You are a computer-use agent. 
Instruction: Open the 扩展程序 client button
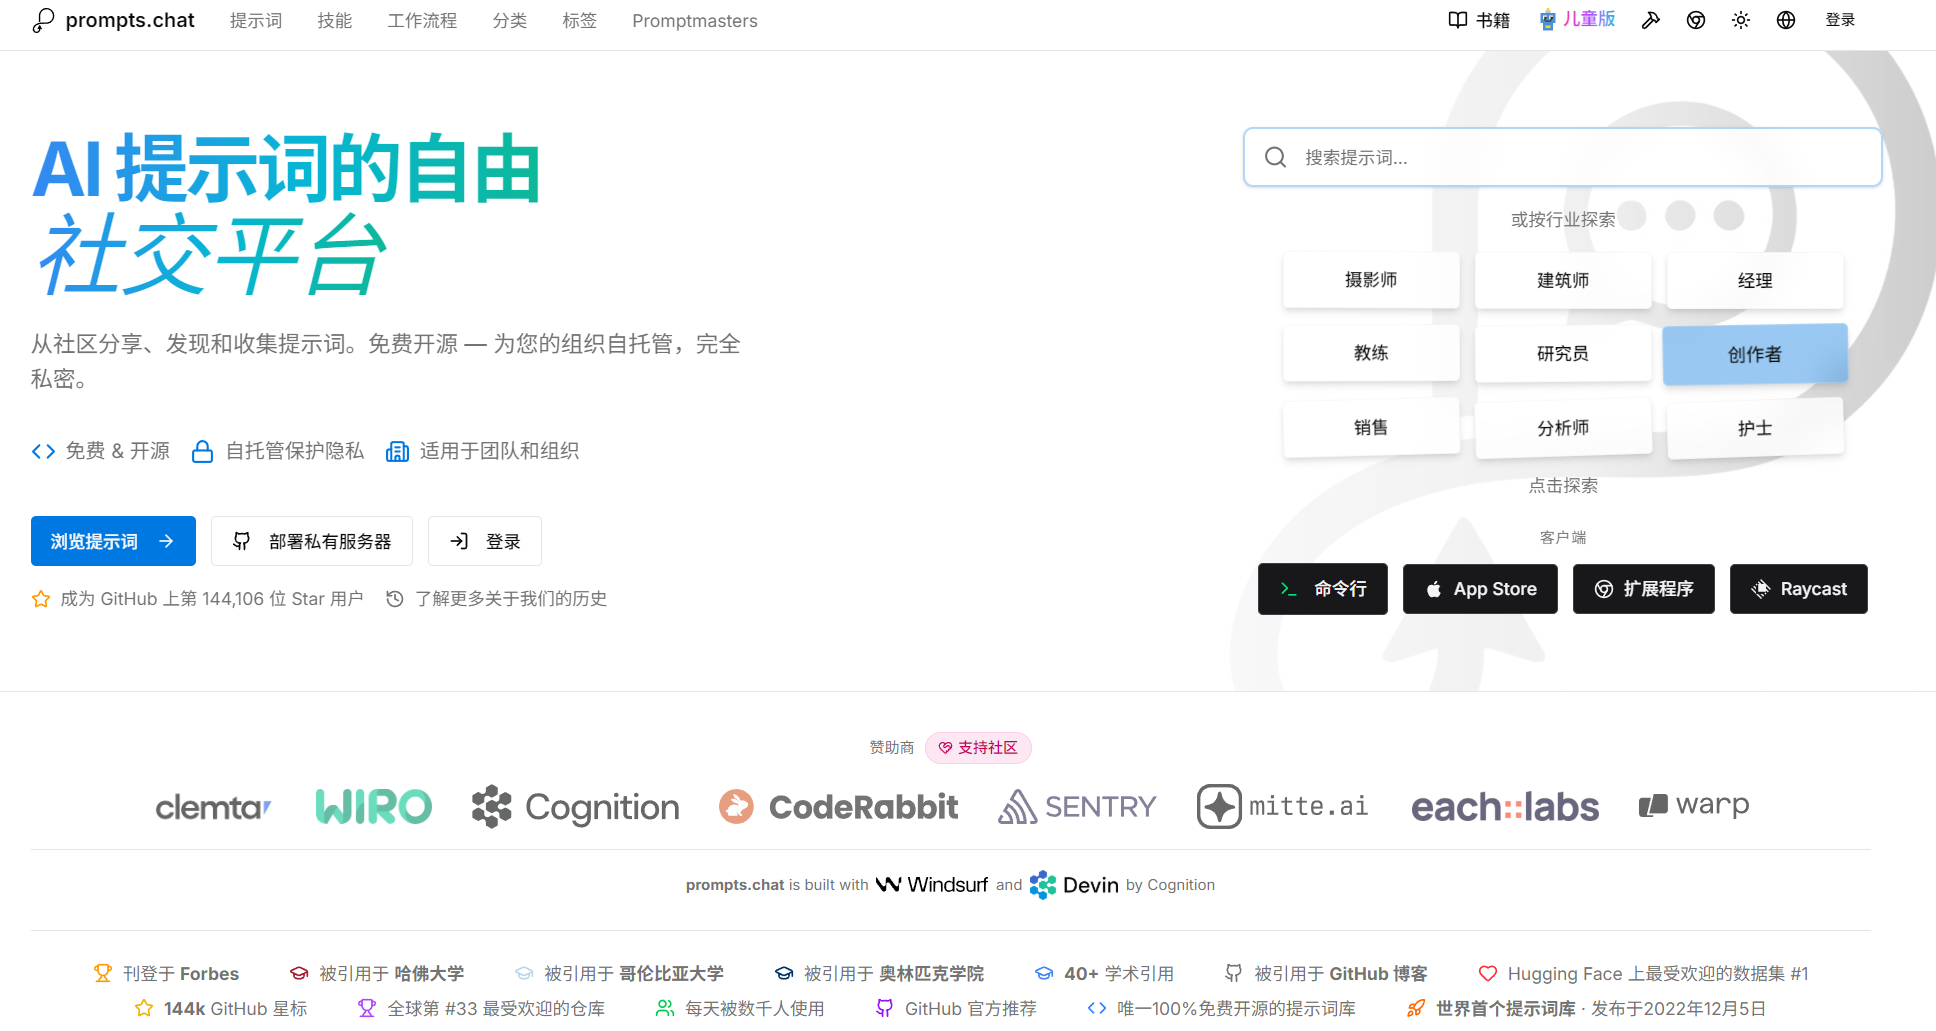1644,589
